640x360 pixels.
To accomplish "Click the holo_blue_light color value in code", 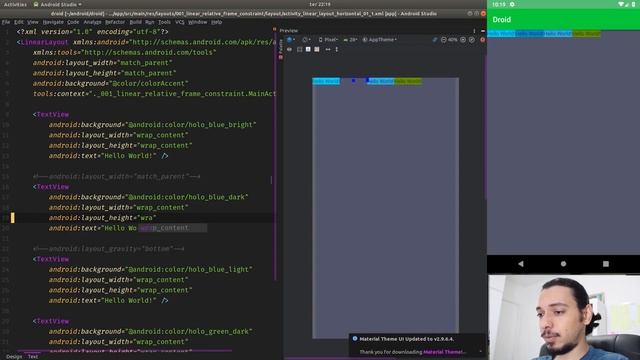I will [189, 269].
